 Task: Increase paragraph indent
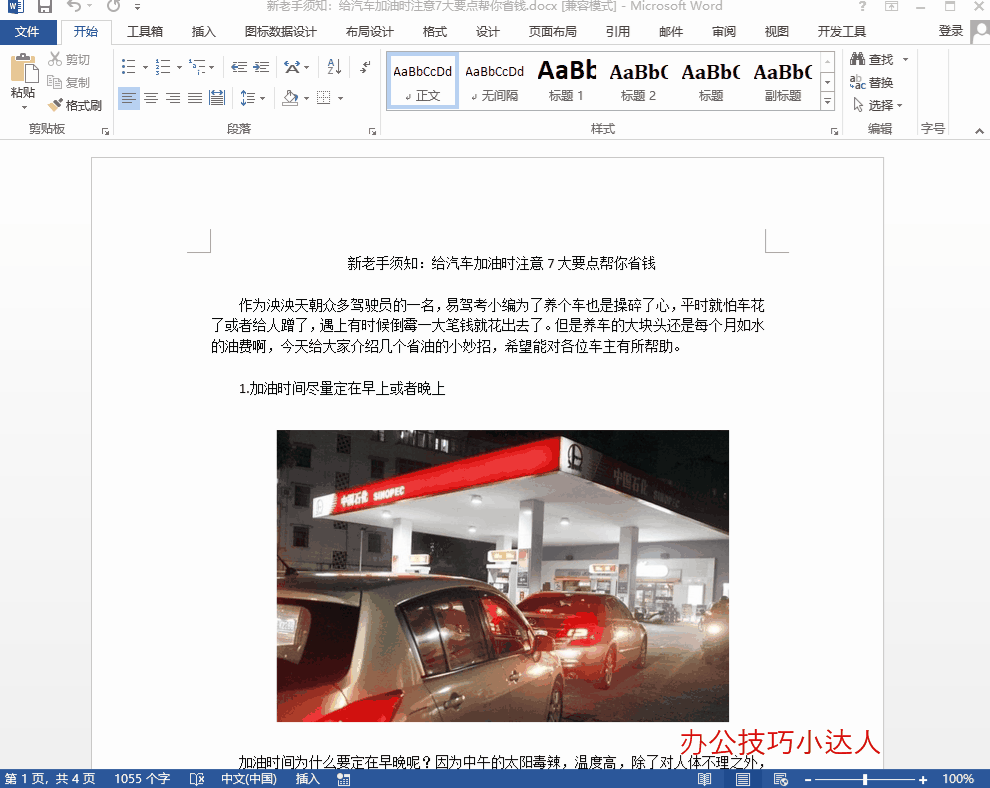261,66
